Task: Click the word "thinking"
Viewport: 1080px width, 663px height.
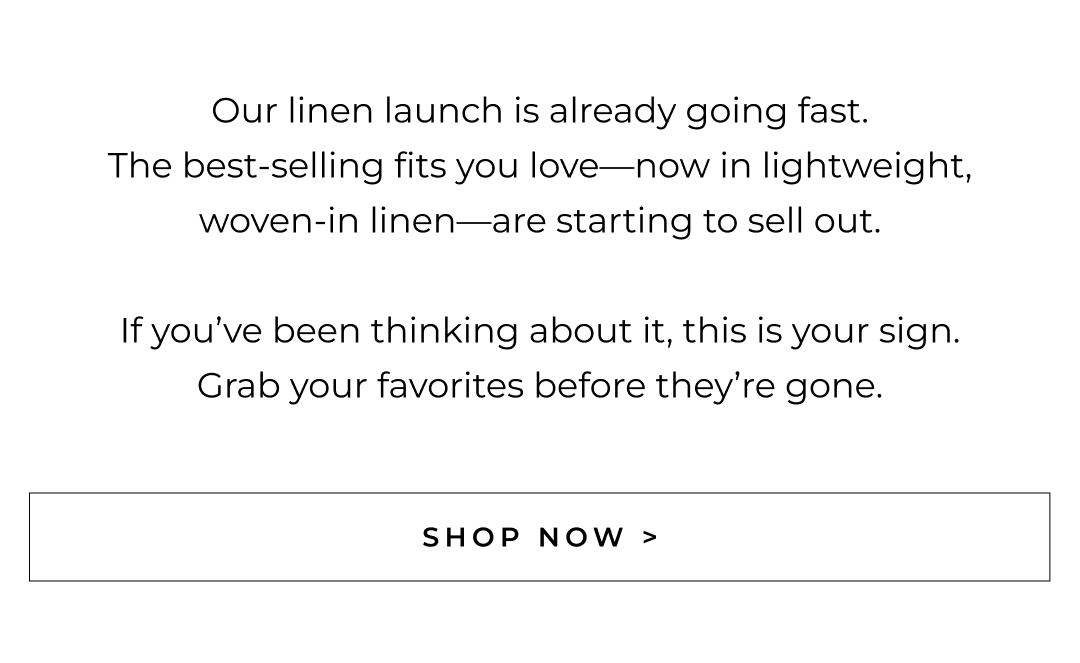Action: [x=444, y=331]
